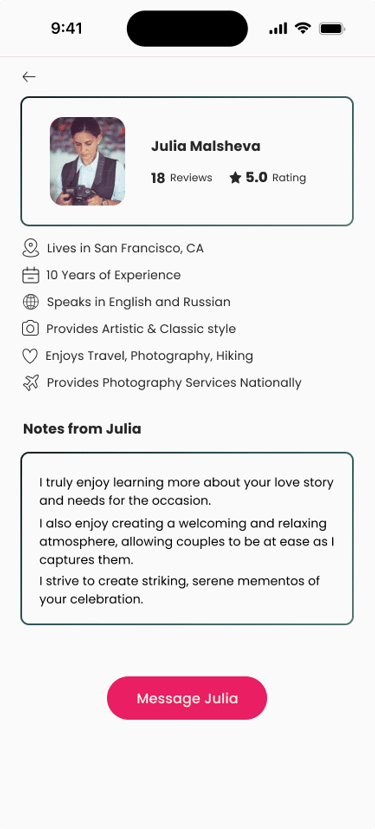The width and height of the screenshot is (375, 829).
Task: Tap Lives in San Francisco, CA
Action: pyautogui.click(x=125, y=248)
